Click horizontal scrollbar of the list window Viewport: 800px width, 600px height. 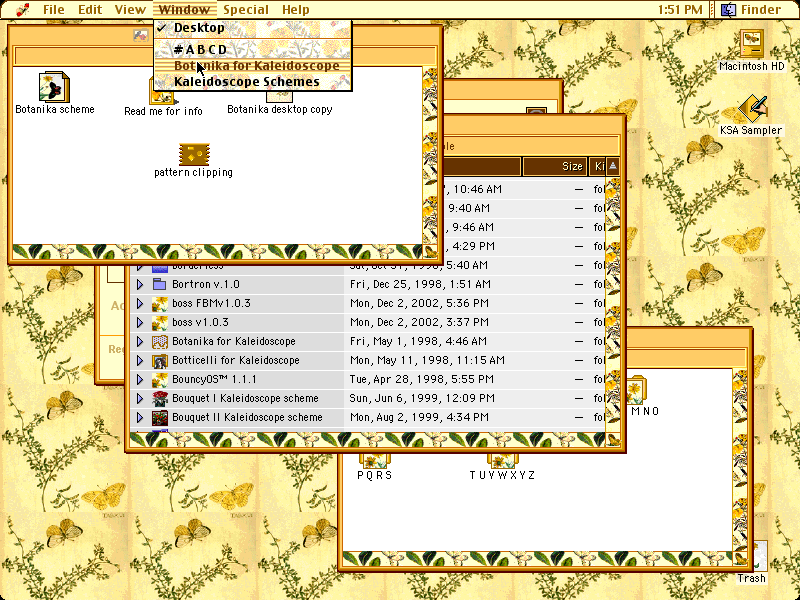point(366,440)
